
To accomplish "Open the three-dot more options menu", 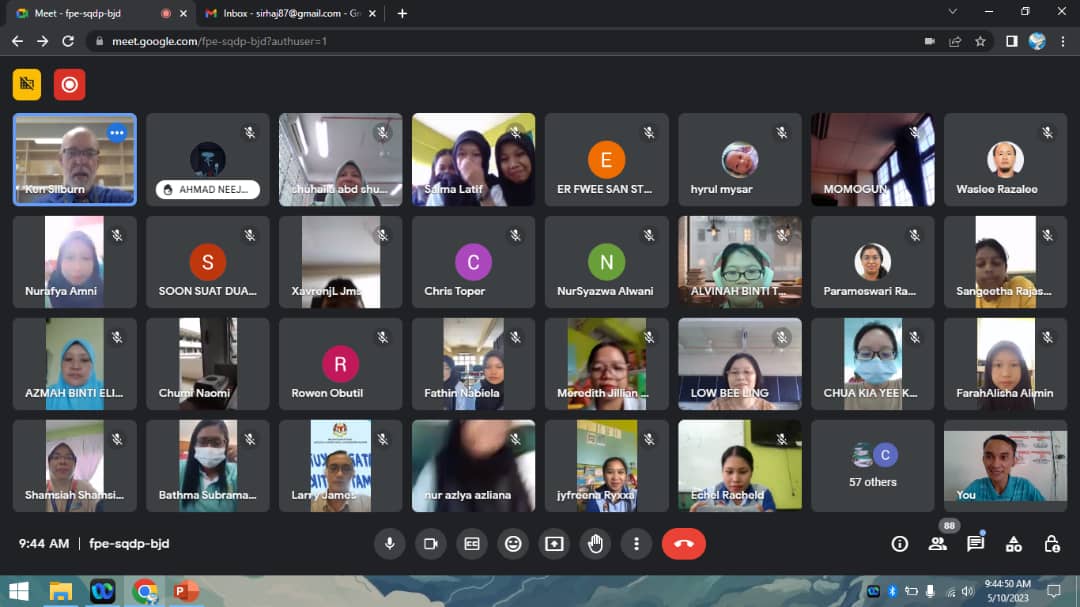I will (636, 544).
